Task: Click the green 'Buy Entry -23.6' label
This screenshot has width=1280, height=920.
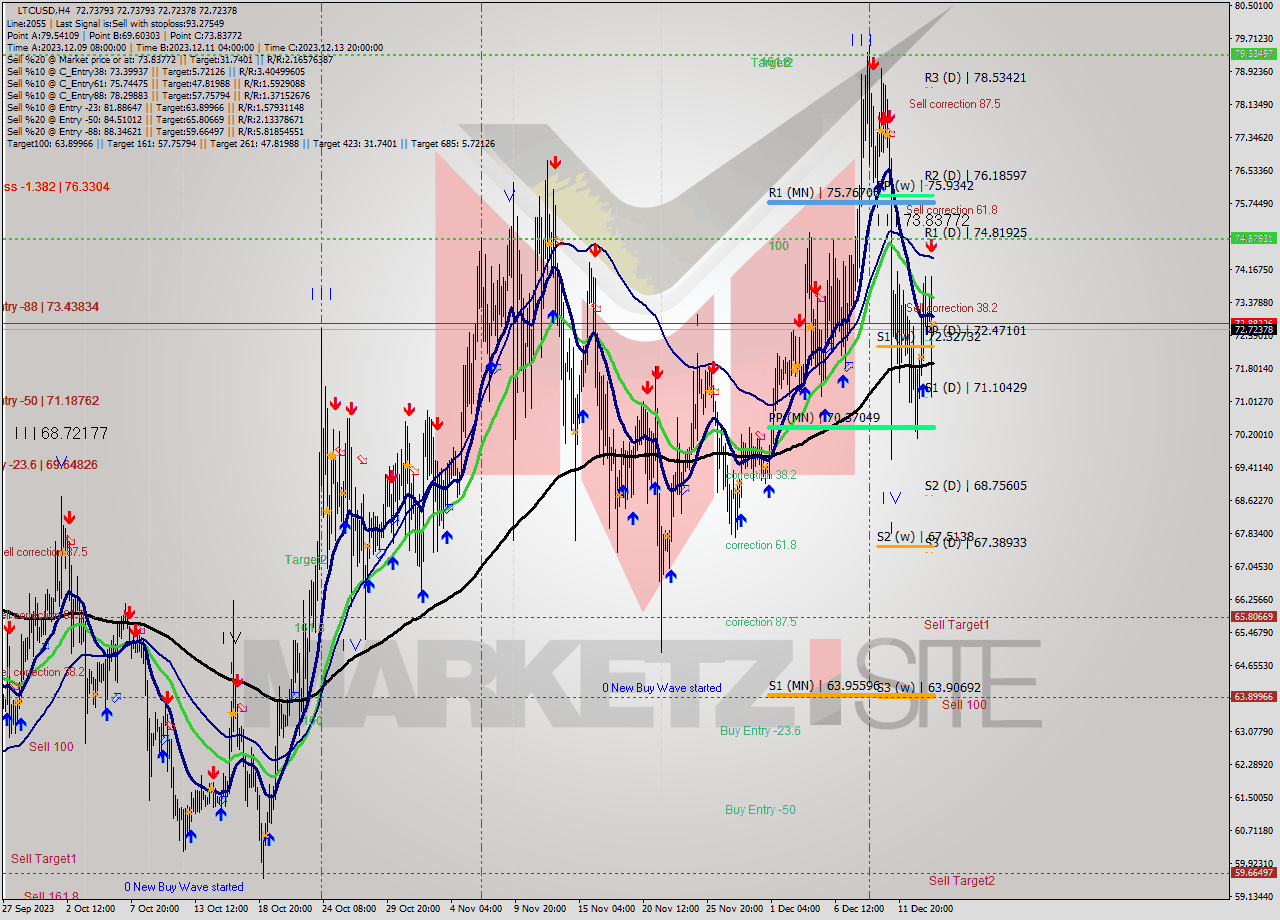Action: (760, 730)
